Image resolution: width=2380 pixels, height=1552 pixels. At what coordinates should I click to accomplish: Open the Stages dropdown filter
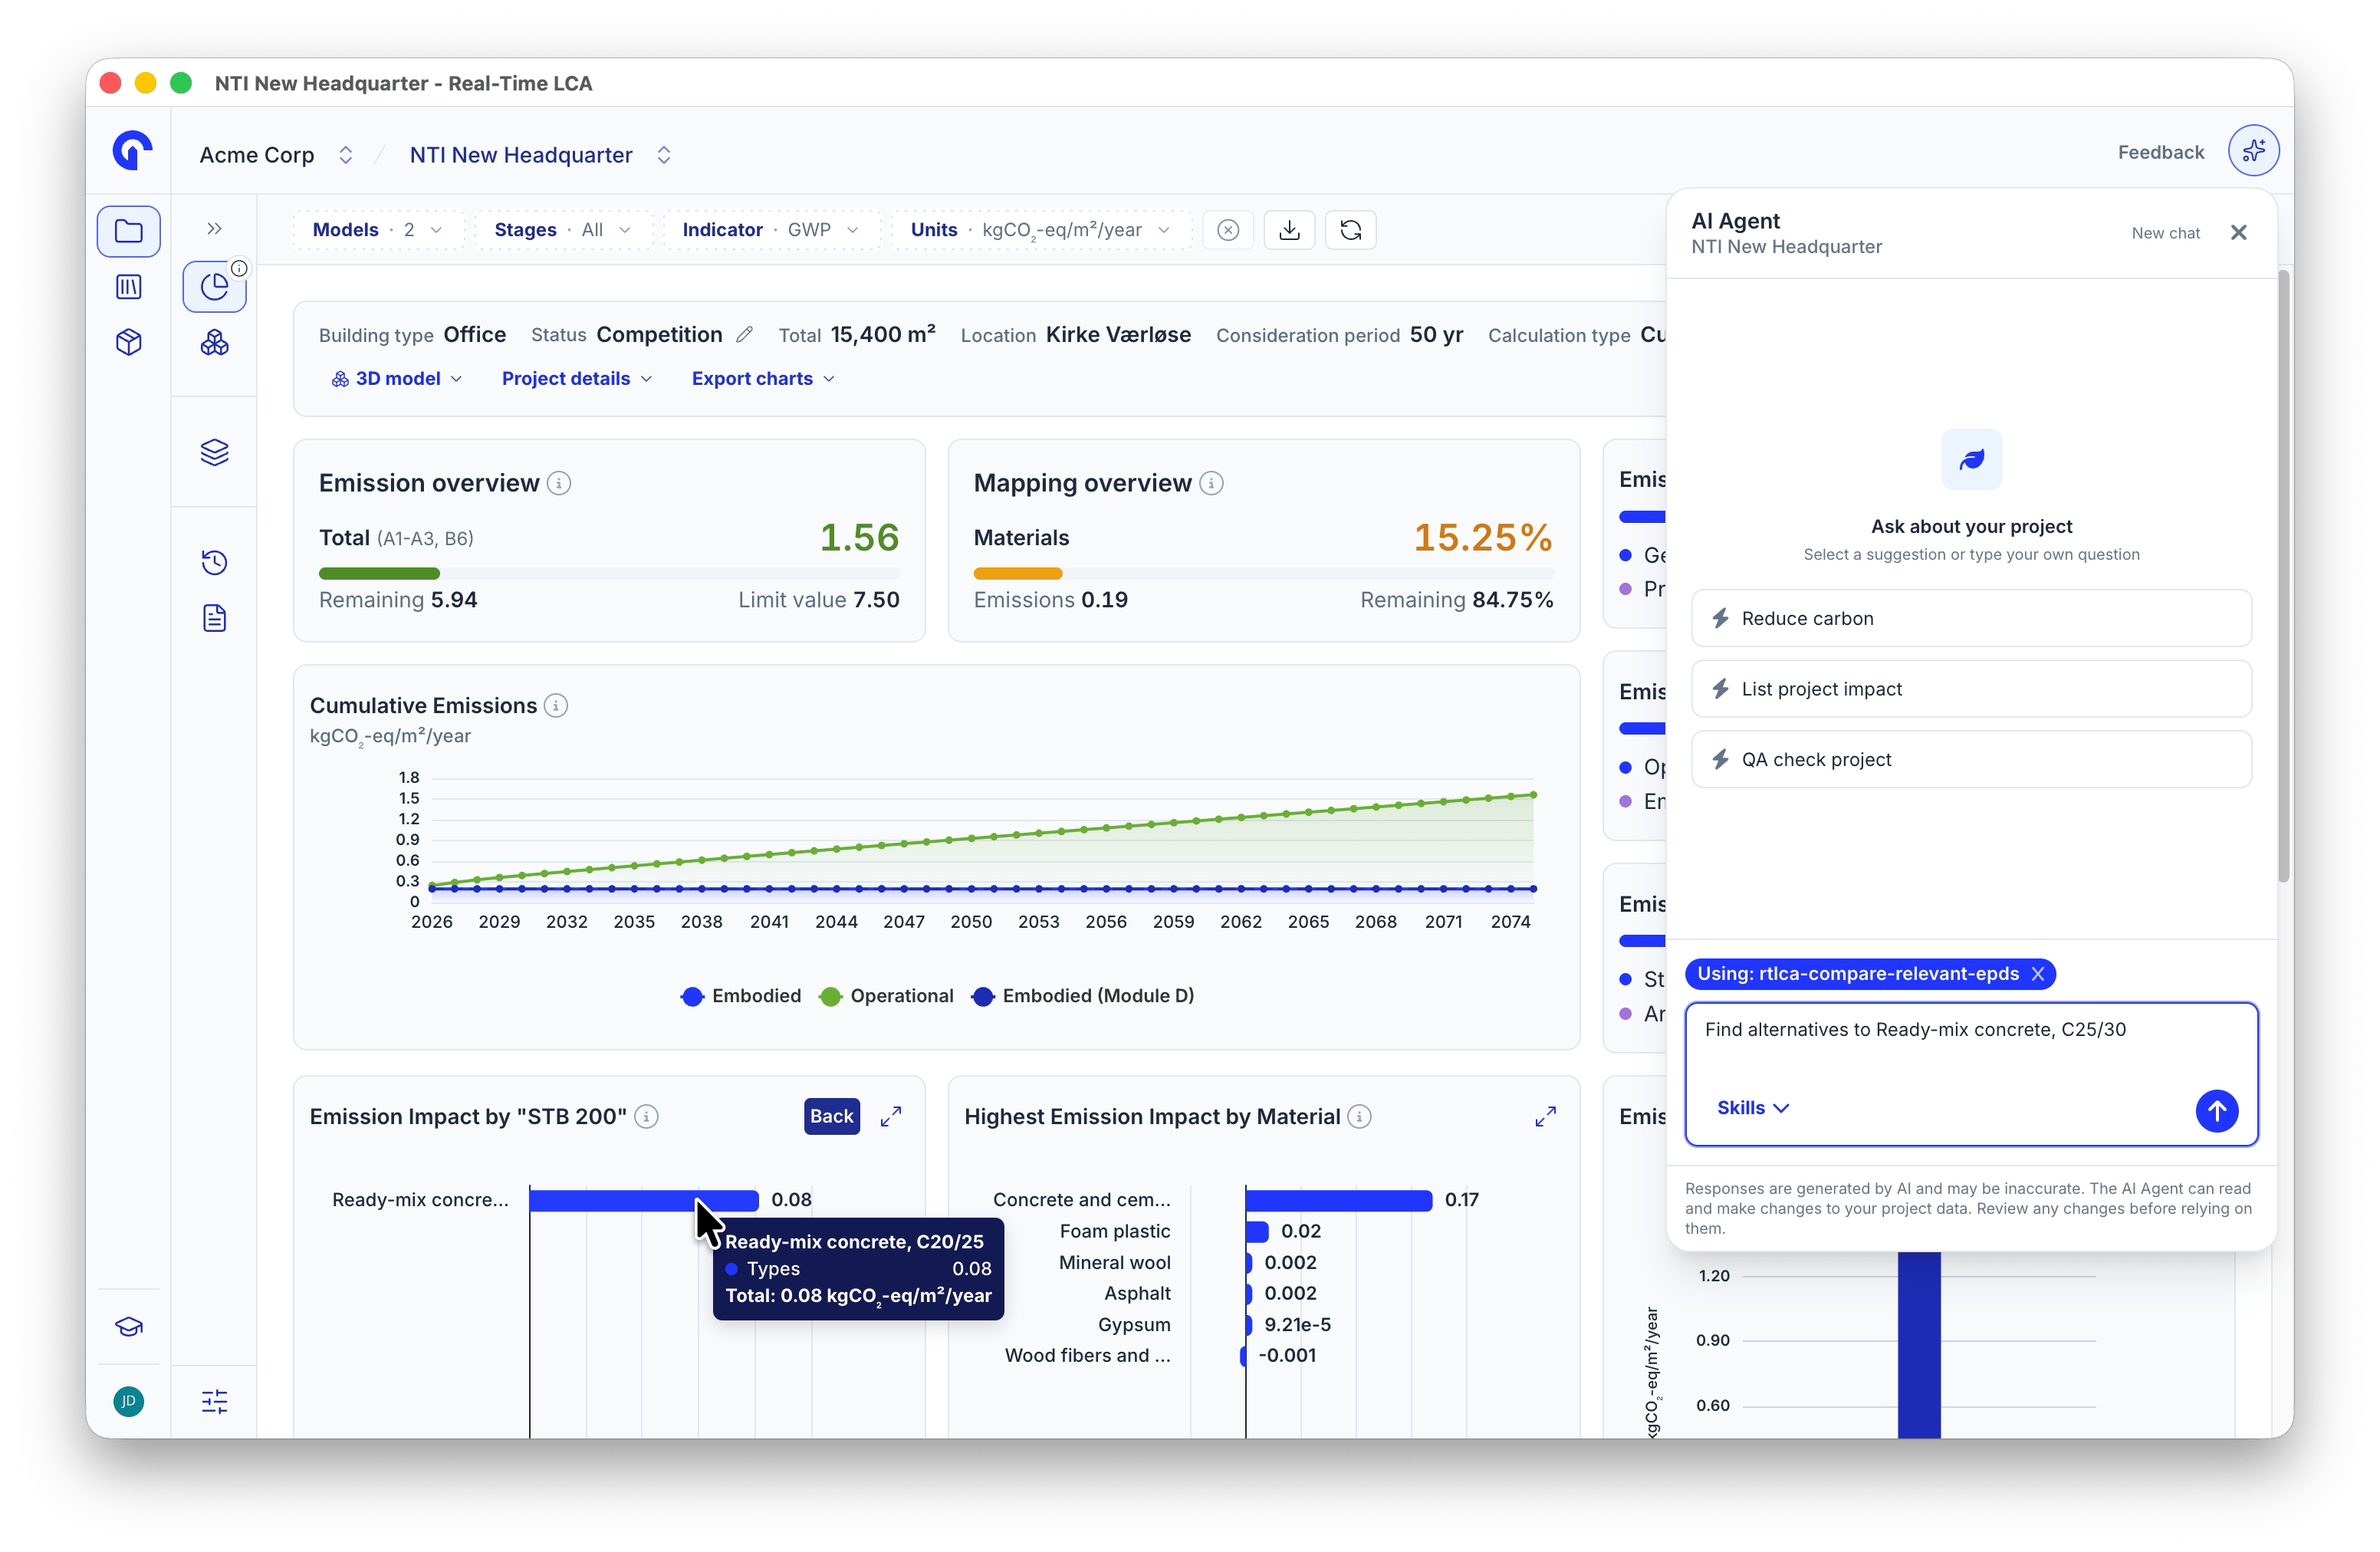click(563, 230)
